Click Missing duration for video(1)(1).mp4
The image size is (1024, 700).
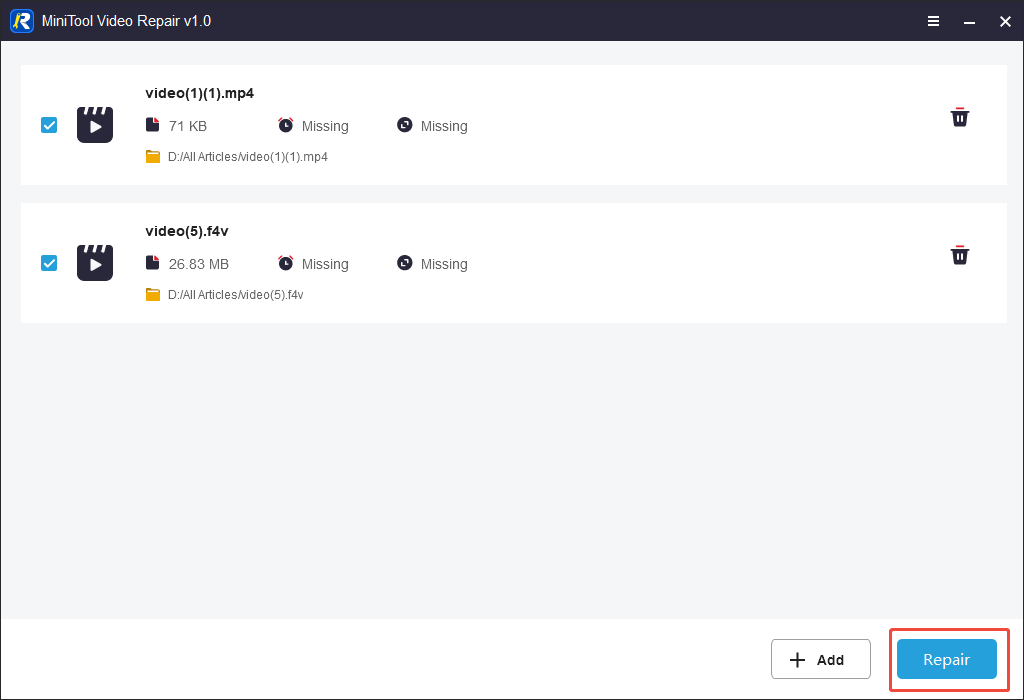pyautogui.click(x=325, y=126)
